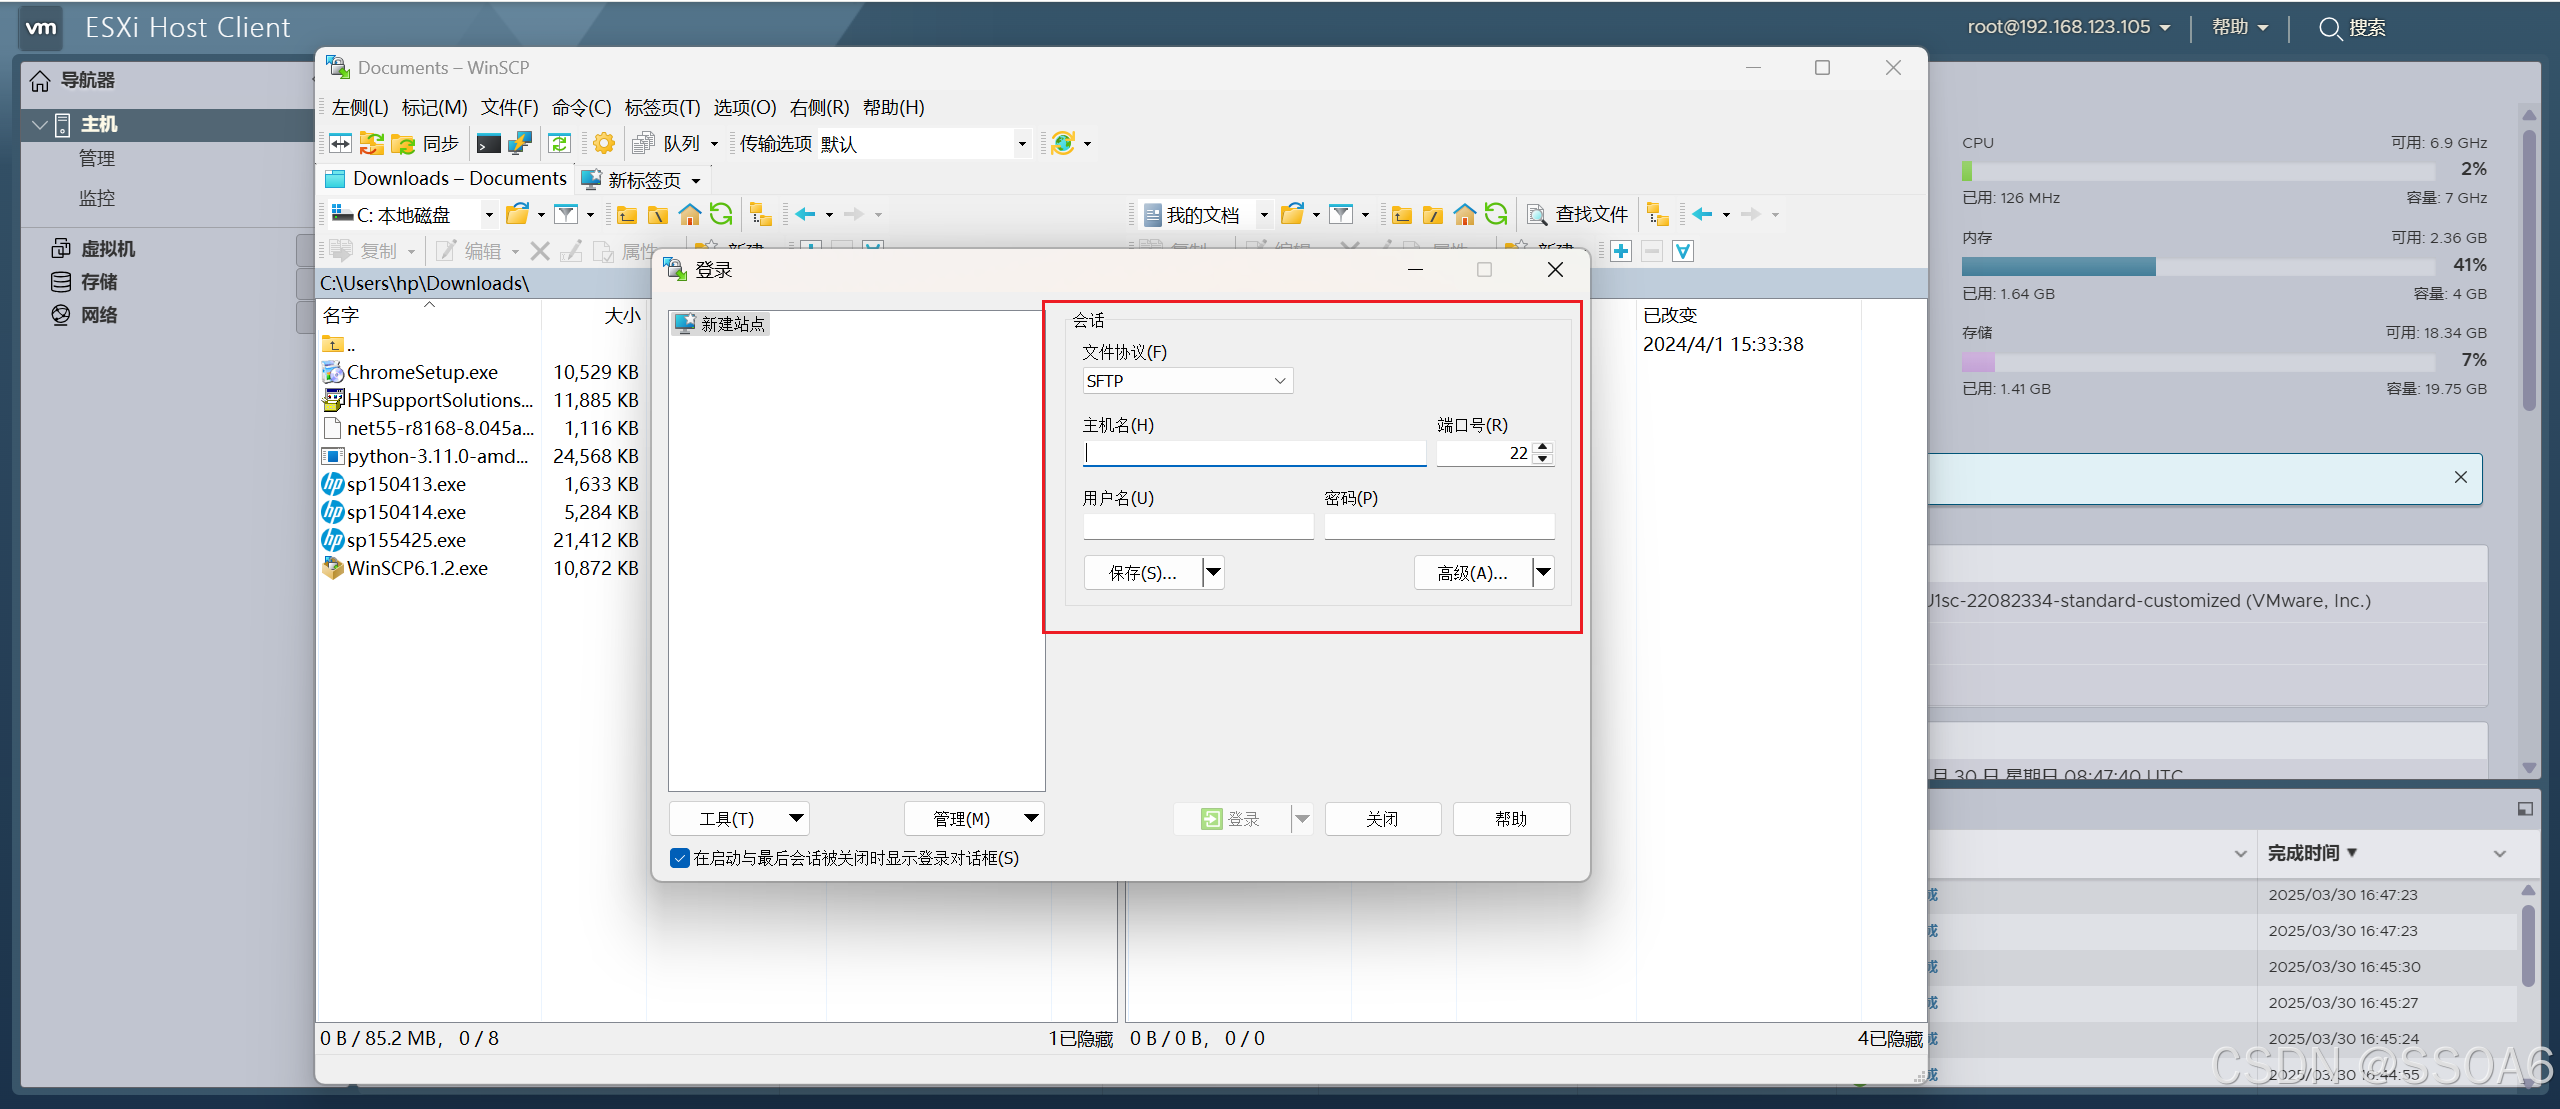Expand the Advanced (高级) button dropdown arrow
2560x1109 pixels.
pos(1543,573)
